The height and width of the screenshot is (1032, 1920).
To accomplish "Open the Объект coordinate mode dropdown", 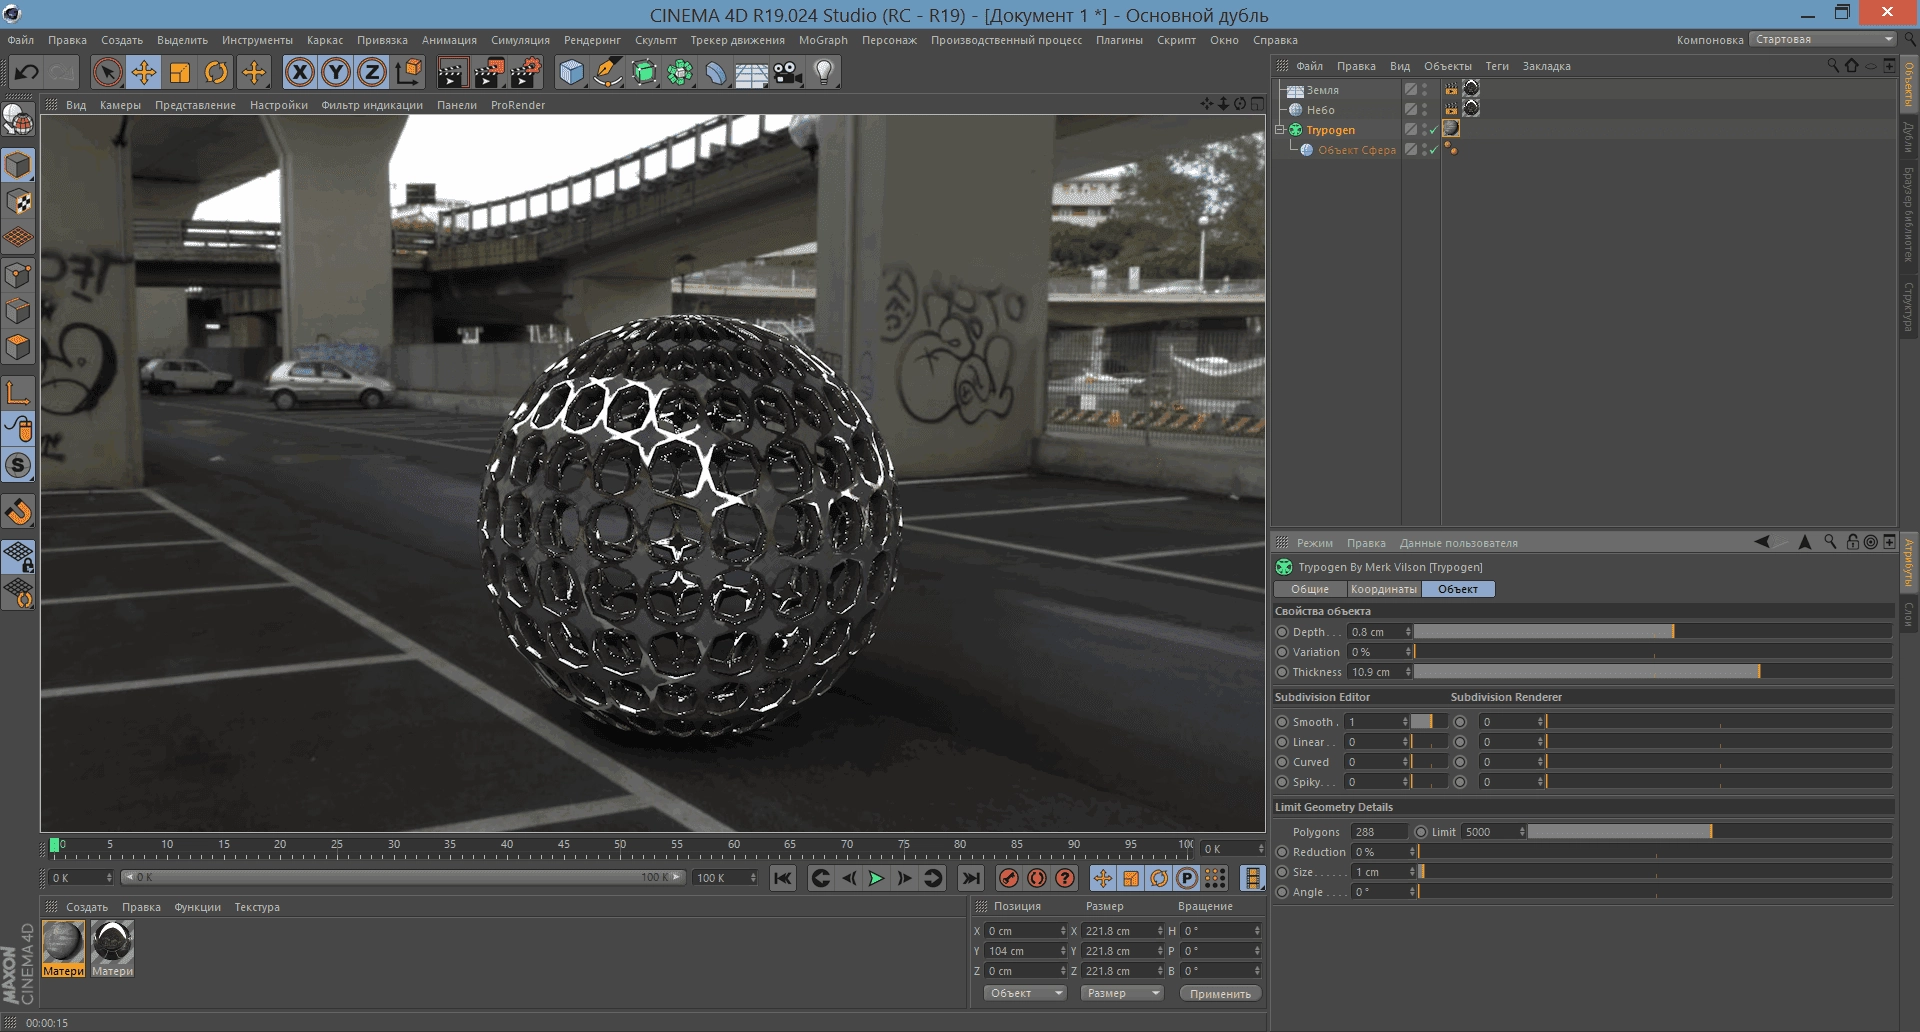I will tap(1025, 993).
